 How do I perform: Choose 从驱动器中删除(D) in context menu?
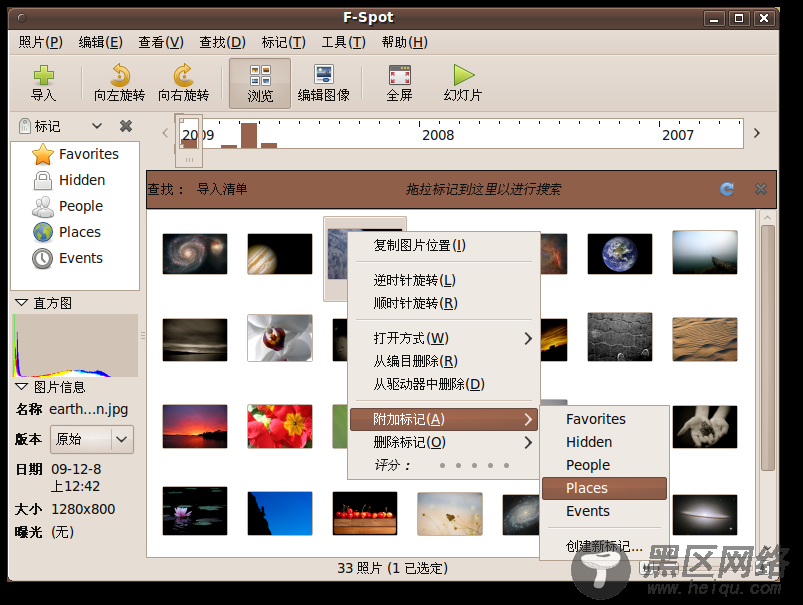click(x=443, y=384)
